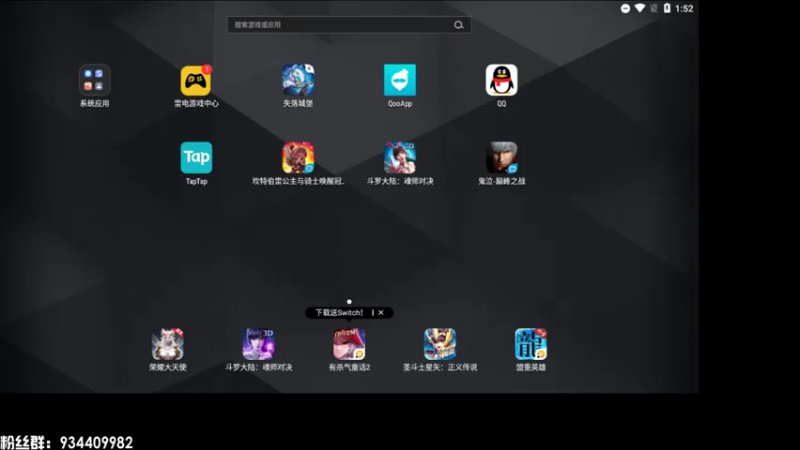800x450 pixels.
Task: Open 坎特伯雷公主与骑士 game
Action: click(x=298, y=158)
